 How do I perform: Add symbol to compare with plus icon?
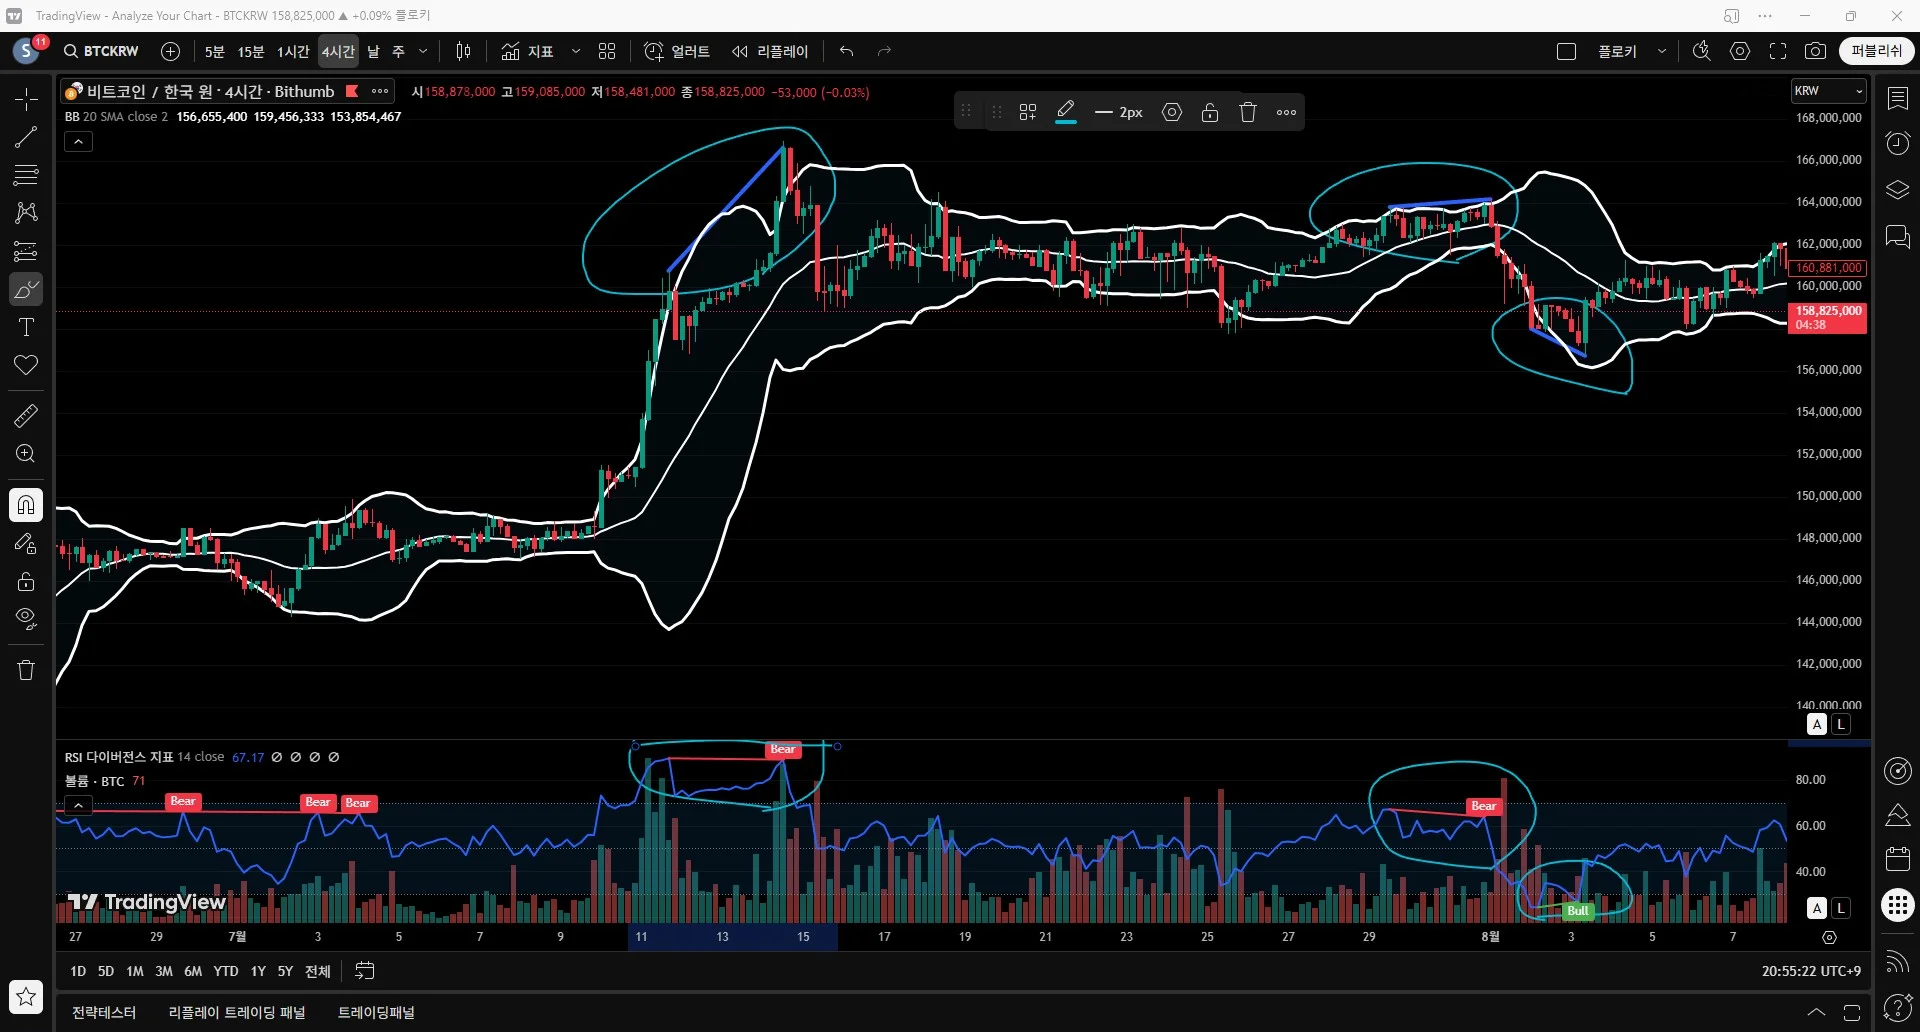tap(170, 51)
